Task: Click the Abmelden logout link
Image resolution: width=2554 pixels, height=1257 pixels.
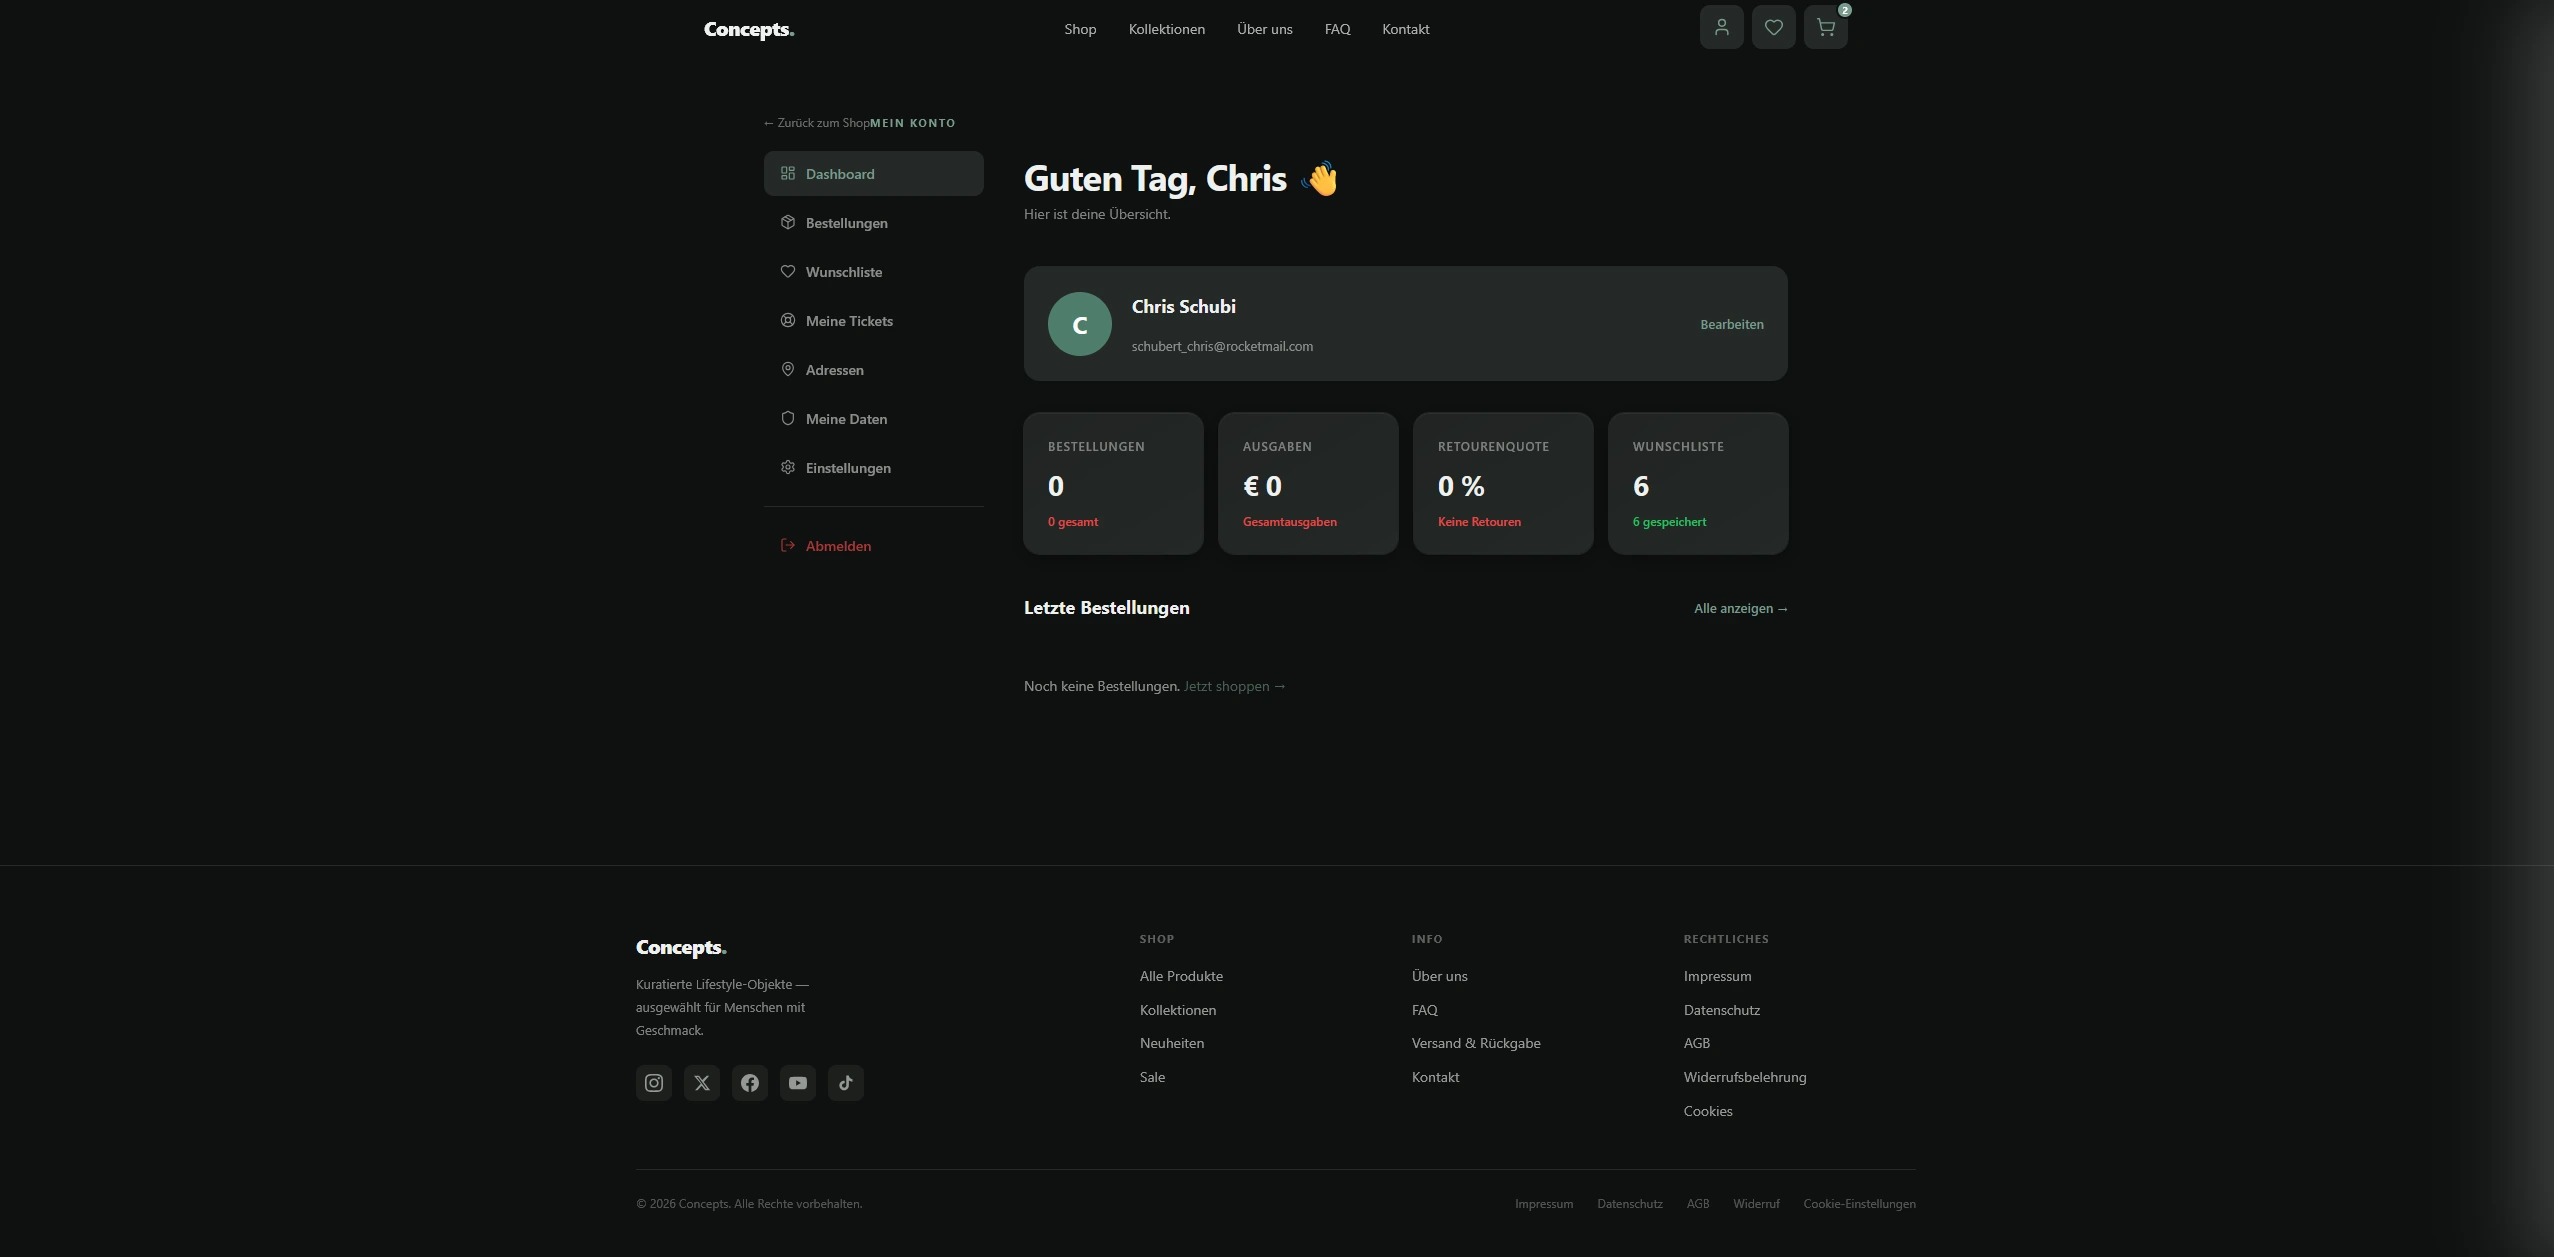Action: [x=874, y=545]
